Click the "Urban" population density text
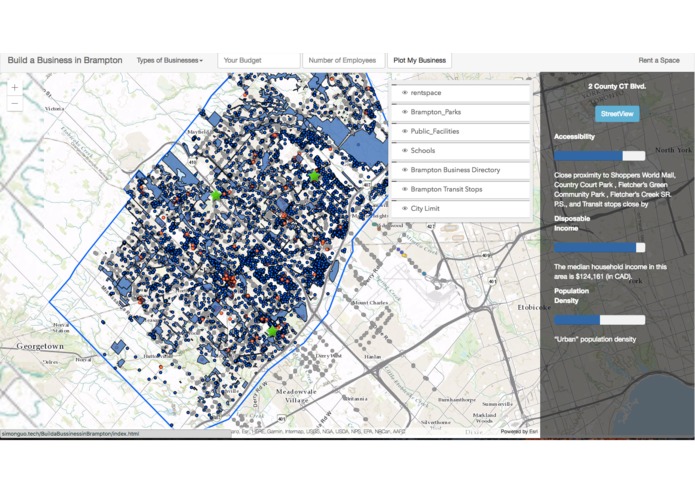 click(x=595, y=339)
